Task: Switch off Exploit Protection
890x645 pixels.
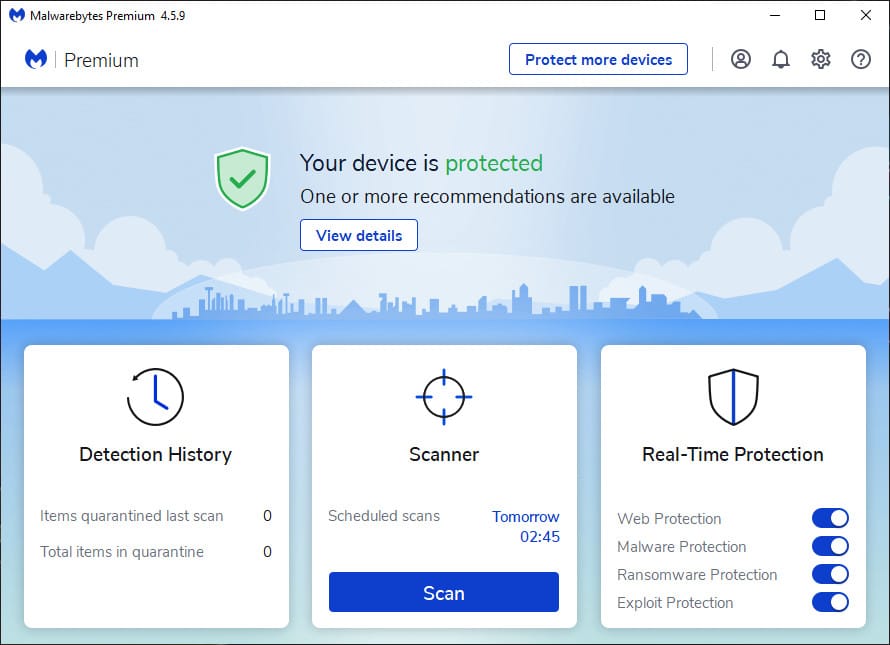Action: (830, 602)
